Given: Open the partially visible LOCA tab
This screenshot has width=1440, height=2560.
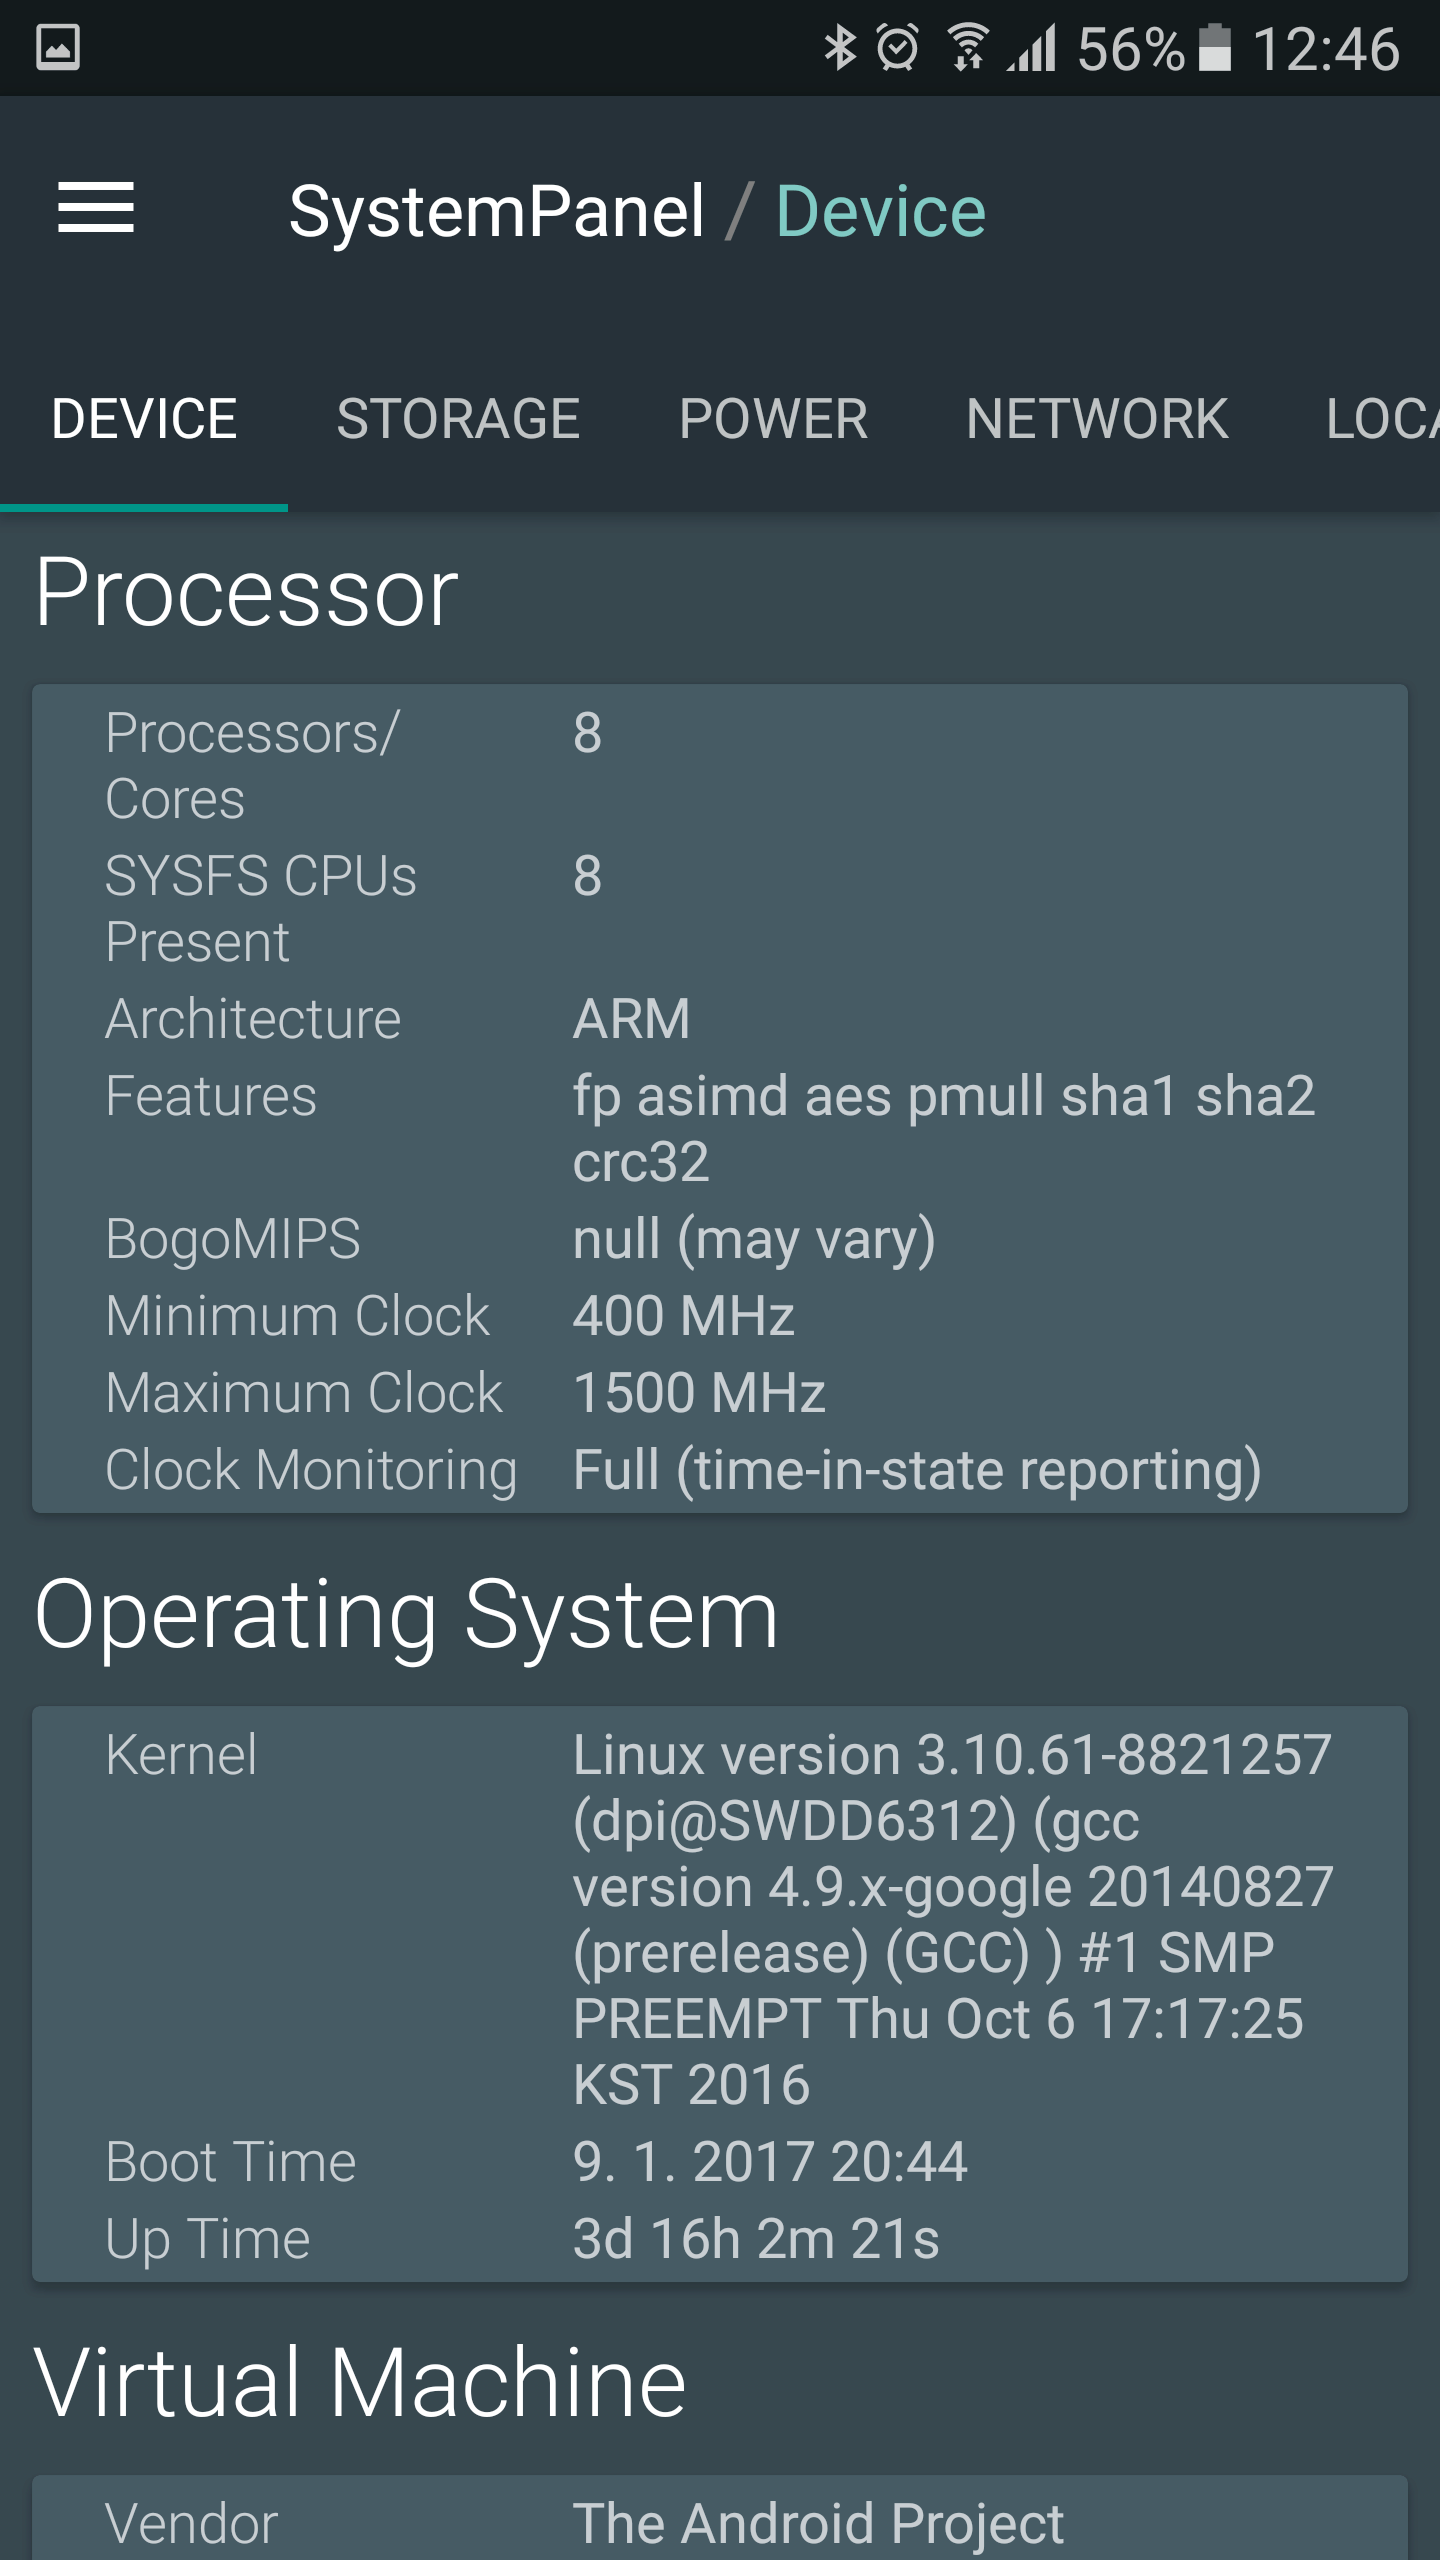Looking at the screenshot, I should (1381, 418).
